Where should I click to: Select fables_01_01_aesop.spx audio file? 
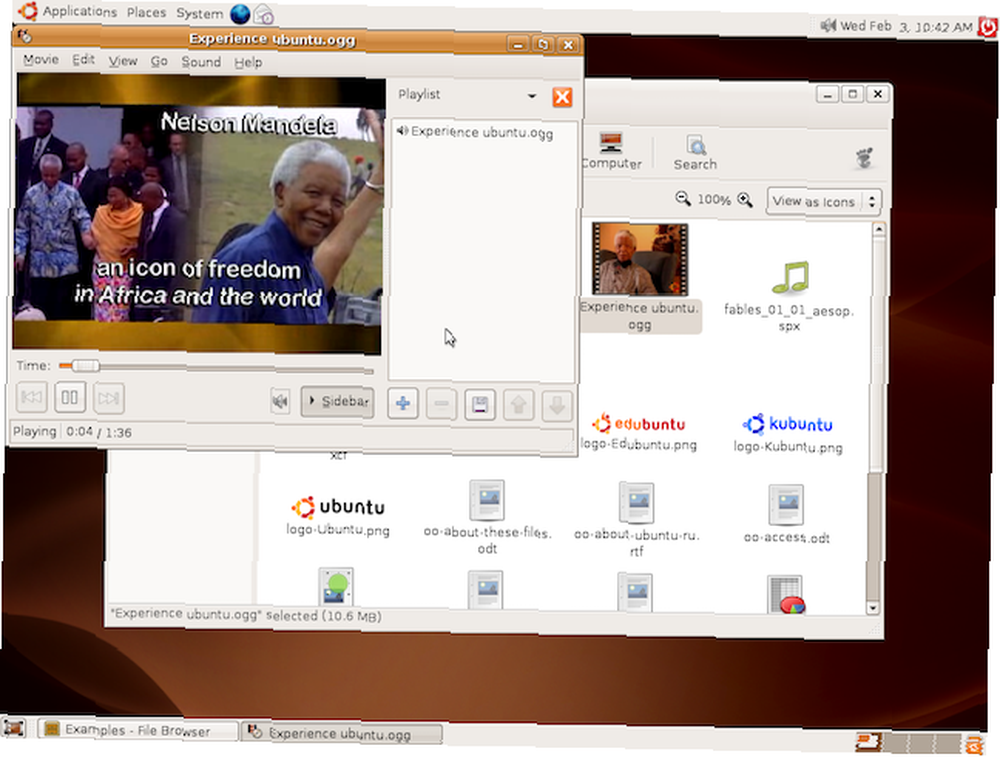tap(789, 295)
